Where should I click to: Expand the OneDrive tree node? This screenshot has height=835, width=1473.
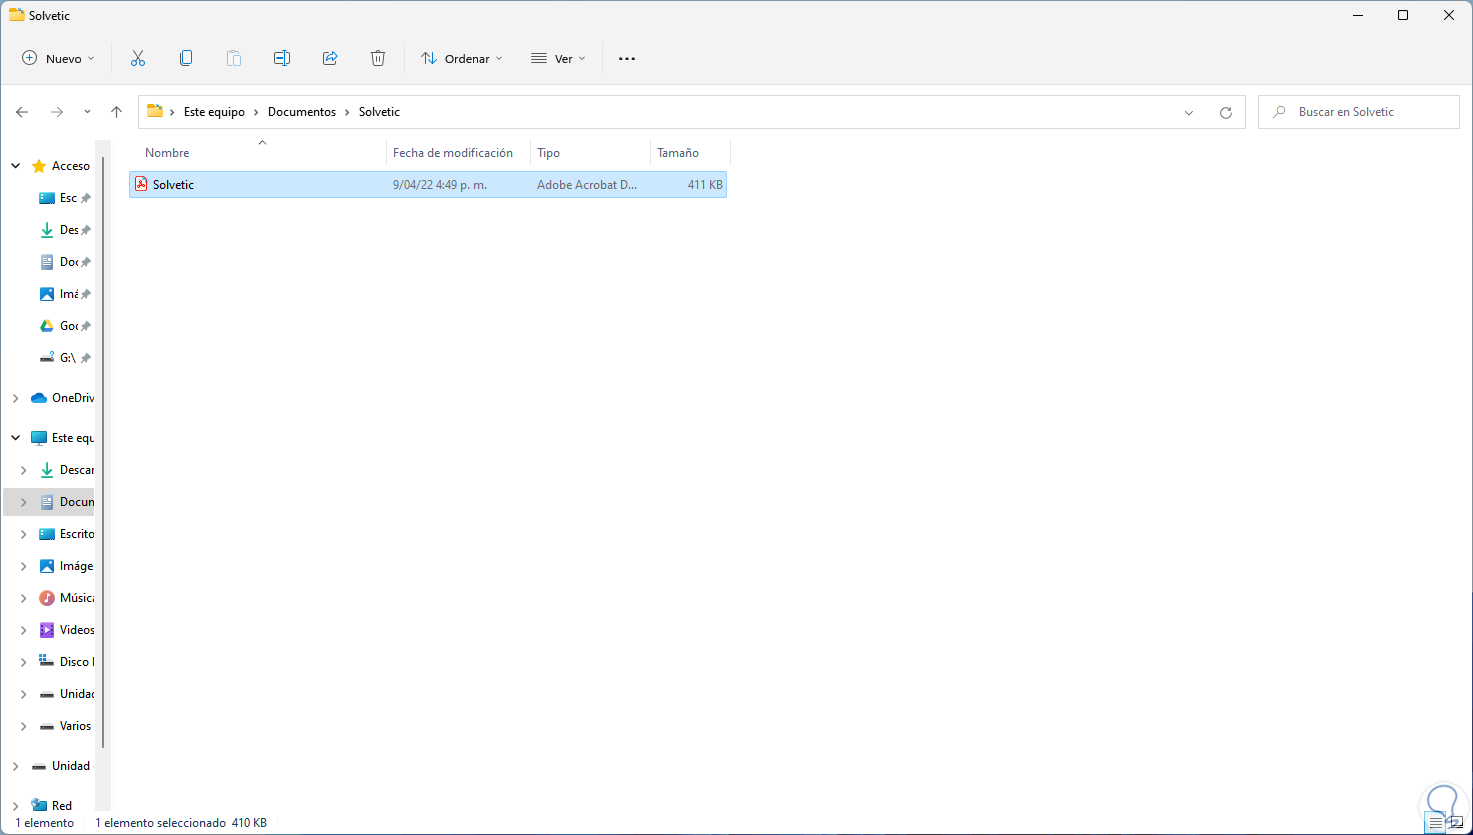click(x=15, y=398)
